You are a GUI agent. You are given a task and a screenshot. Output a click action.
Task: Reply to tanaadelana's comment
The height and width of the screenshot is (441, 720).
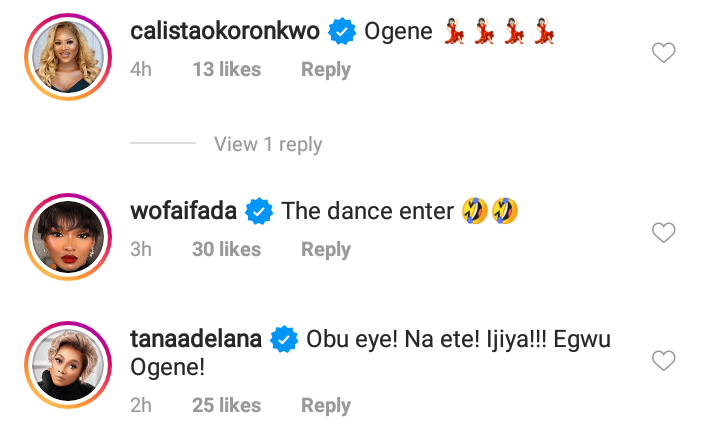pyautogui.click(x=326, y=406)
